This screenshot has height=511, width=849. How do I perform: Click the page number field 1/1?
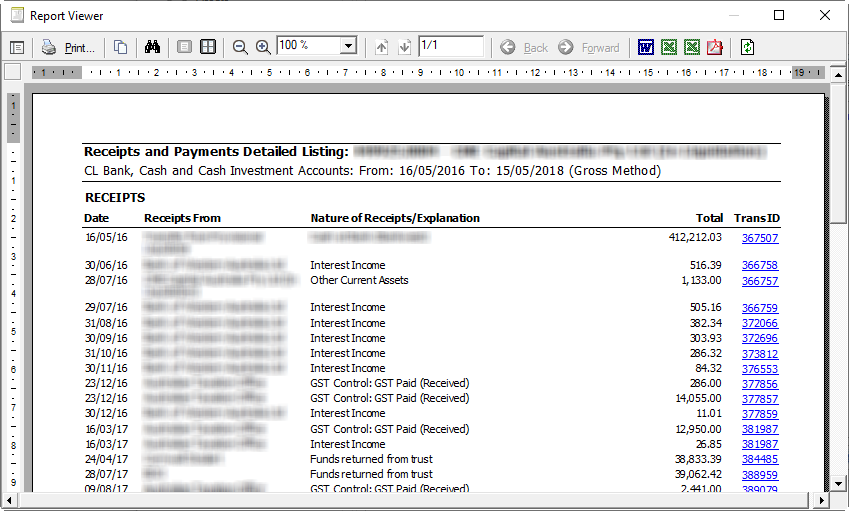450,46
